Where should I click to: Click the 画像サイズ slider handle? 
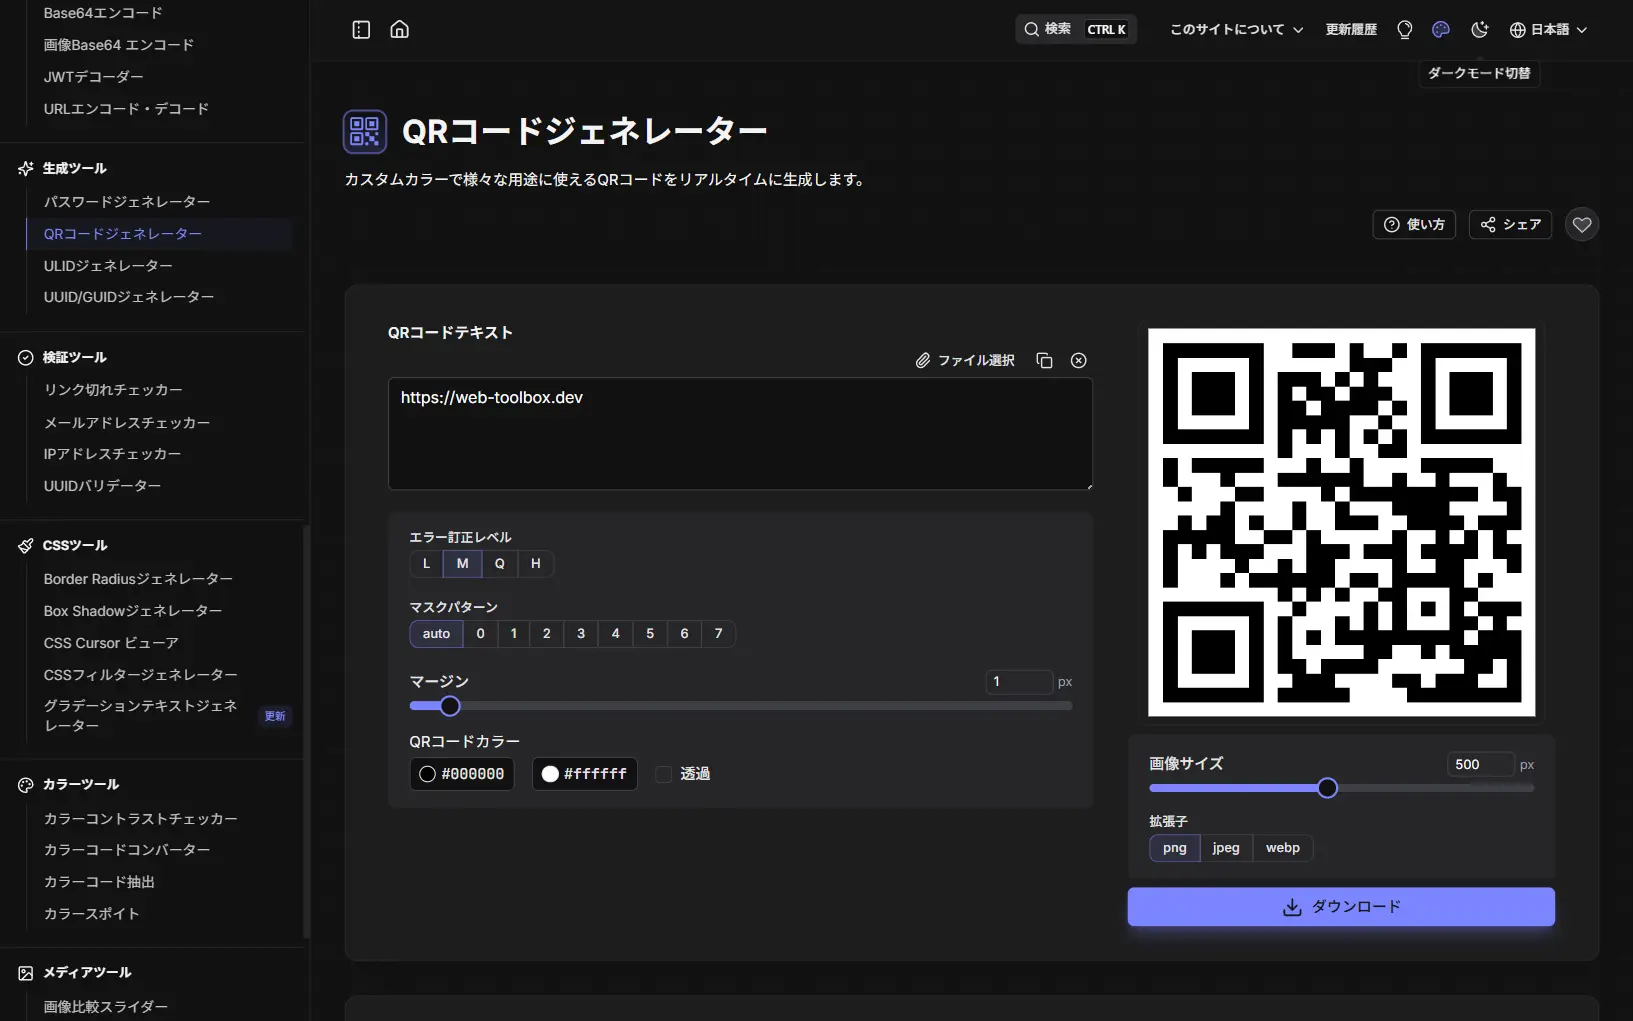(x=1327, y=788)
